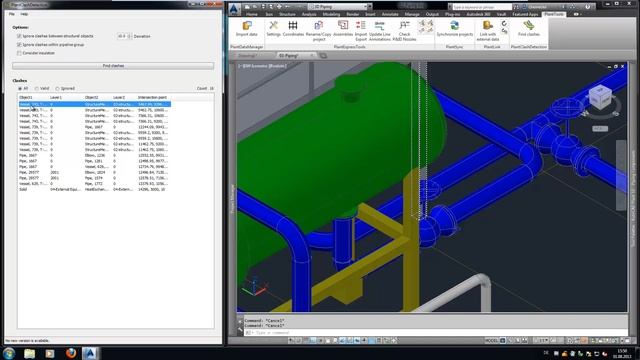
Task: Select the highlighted first Vessel clash row
Action: pyautogui.click(x=95, y=104)
